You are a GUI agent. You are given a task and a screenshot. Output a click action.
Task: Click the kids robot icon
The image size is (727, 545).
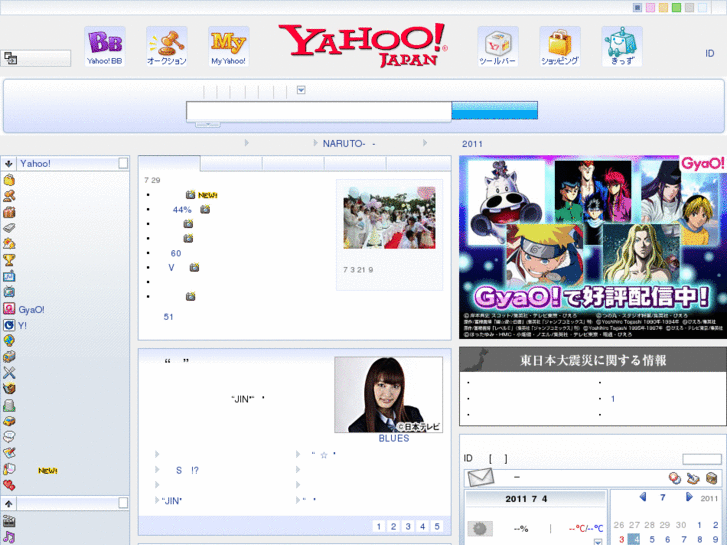[x=621, y=45]
